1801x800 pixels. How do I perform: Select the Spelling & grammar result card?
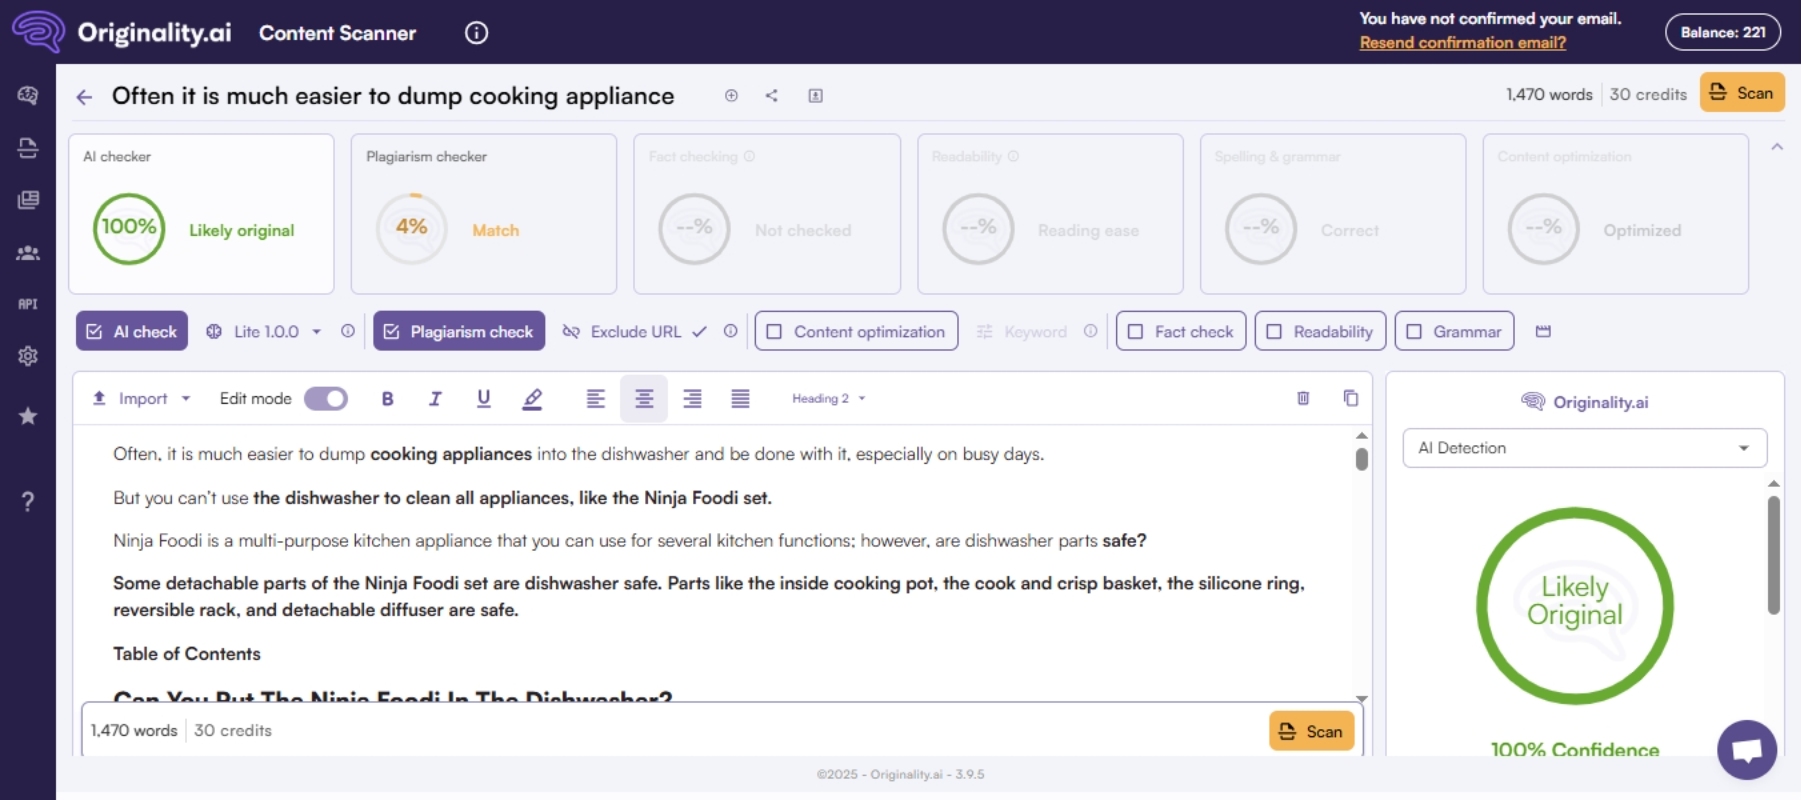coord(1333,214)
